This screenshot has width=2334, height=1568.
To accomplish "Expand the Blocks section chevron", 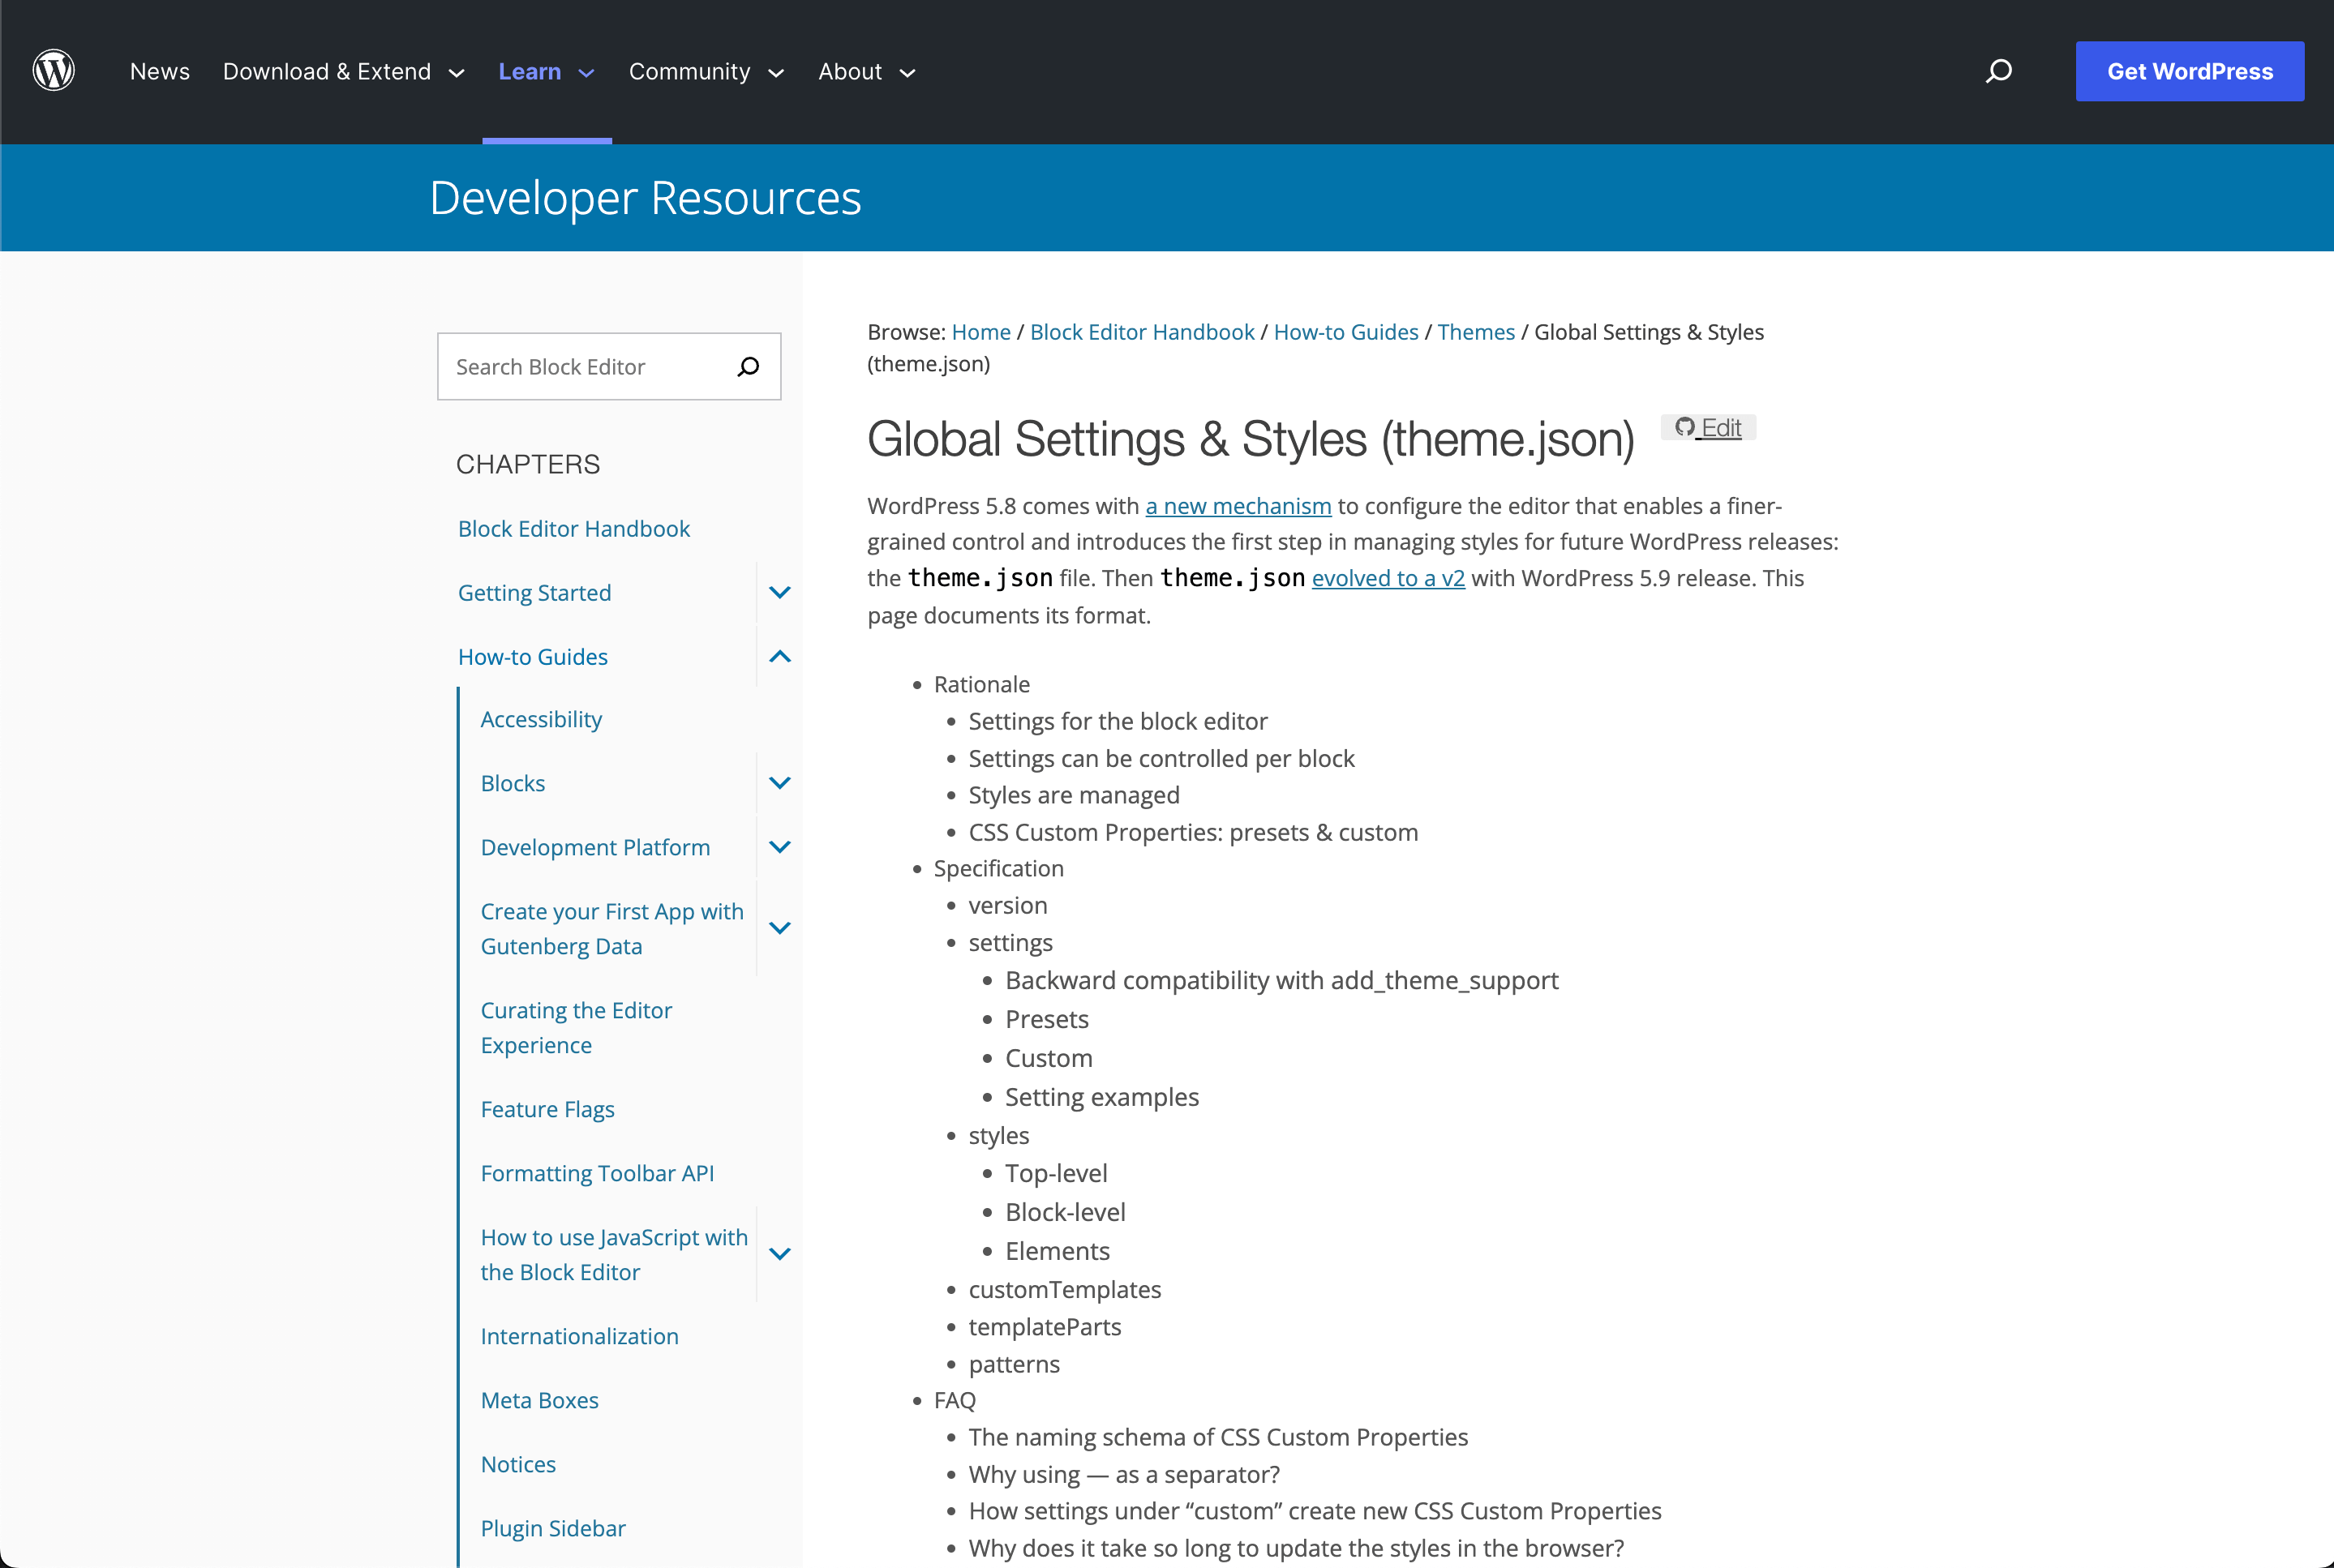I will 780,783.
